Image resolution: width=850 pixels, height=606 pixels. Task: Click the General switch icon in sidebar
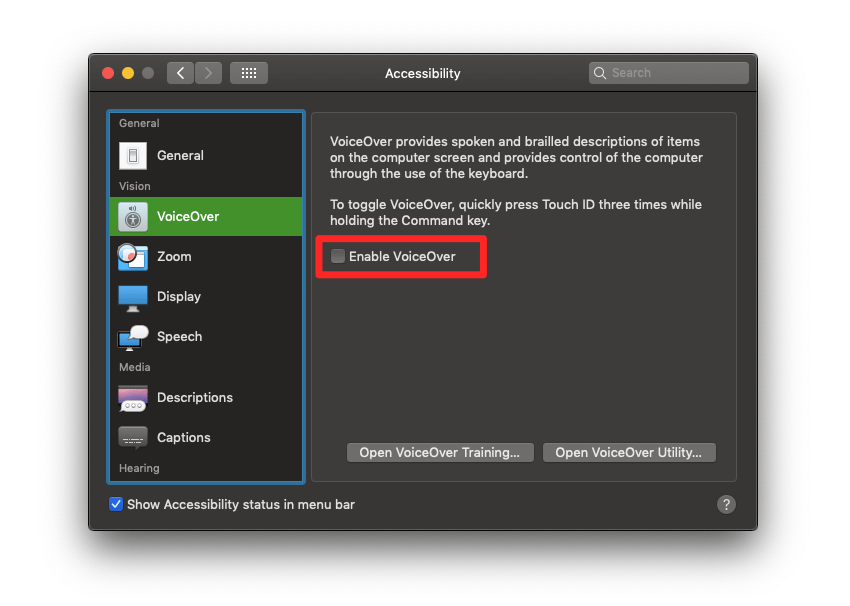[133, 156]
